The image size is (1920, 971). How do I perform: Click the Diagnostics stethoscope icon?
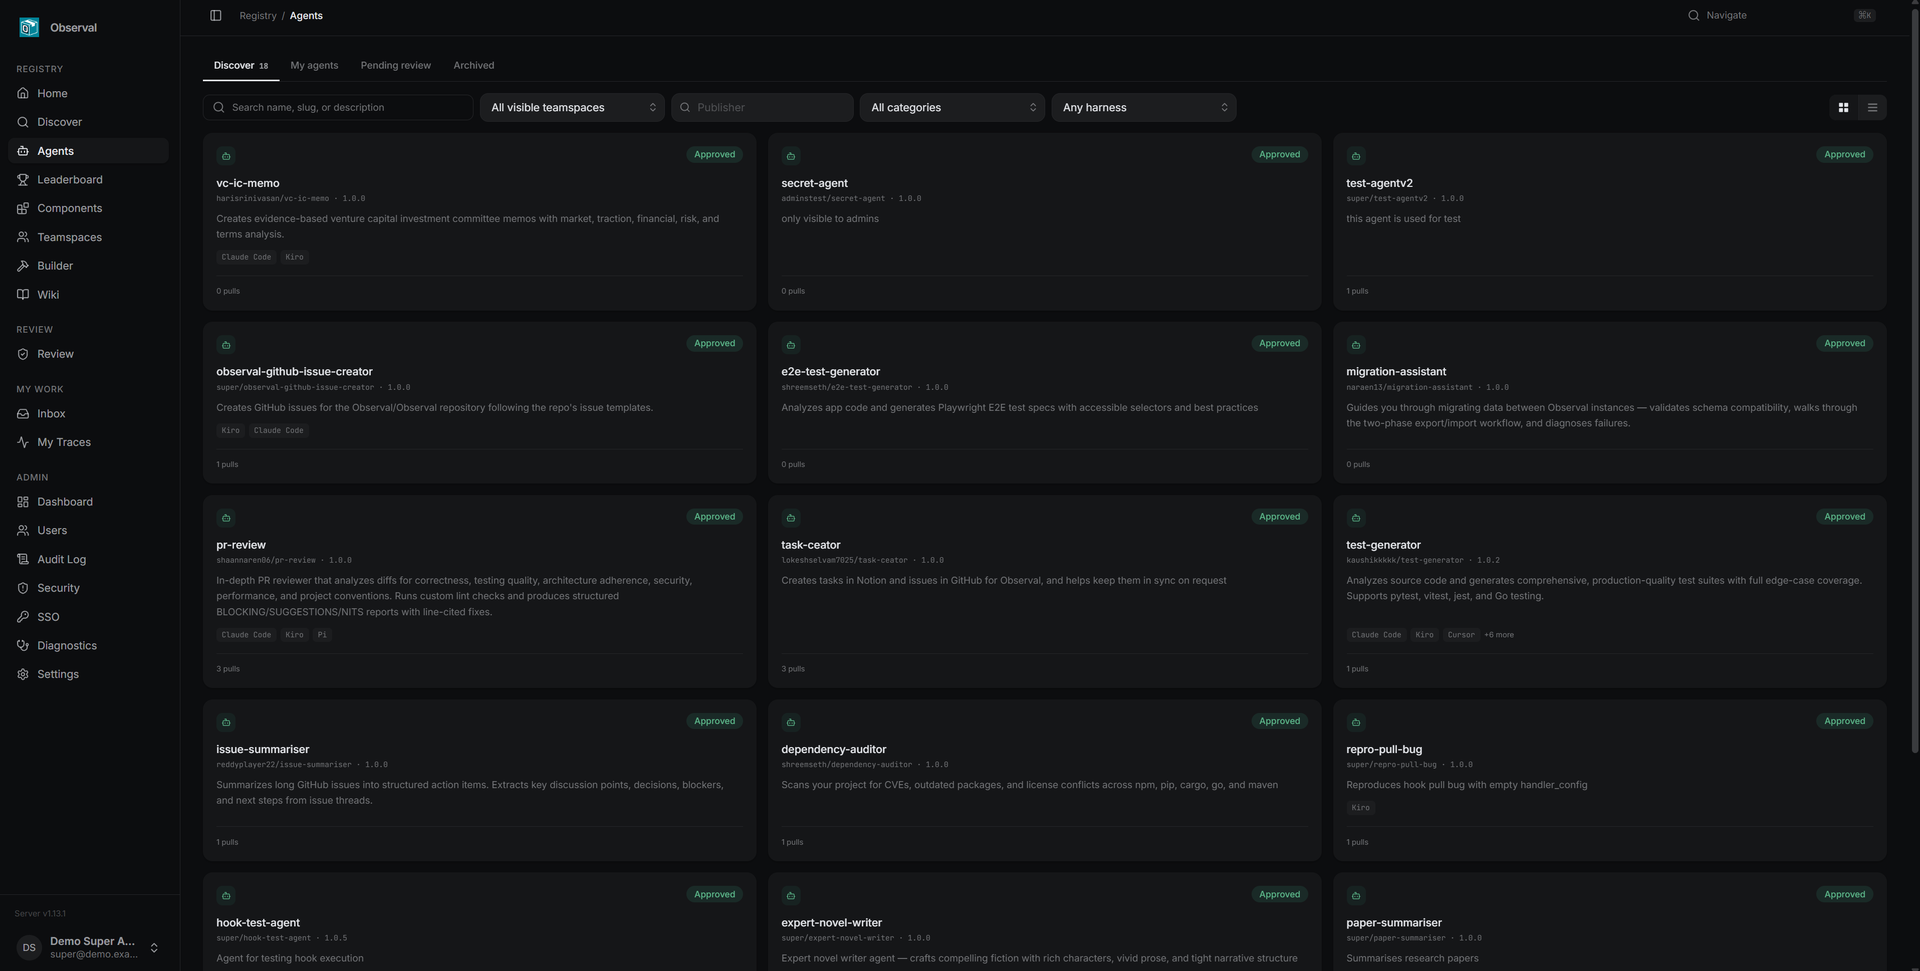click(23, 646)
